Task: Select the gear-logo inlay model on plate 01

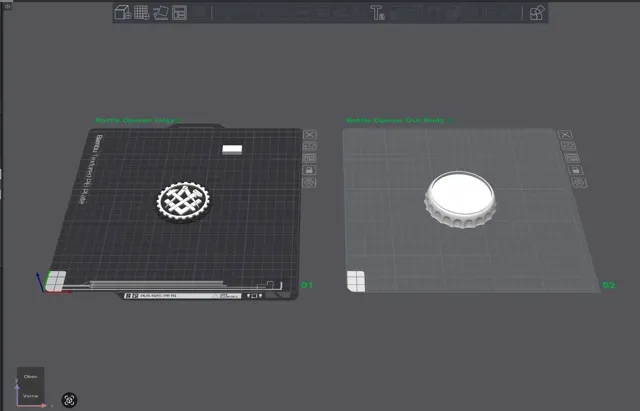Action: [183, 202]
